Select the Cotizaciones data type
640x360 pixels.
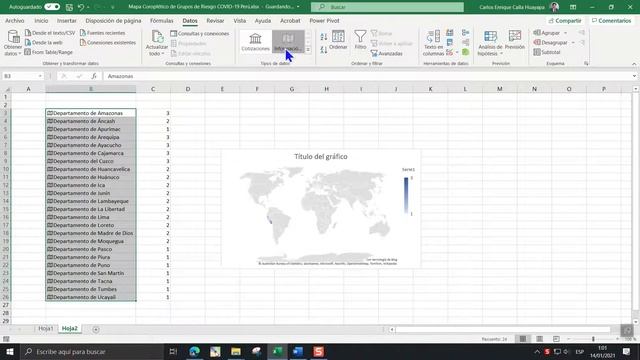(256, 42)
